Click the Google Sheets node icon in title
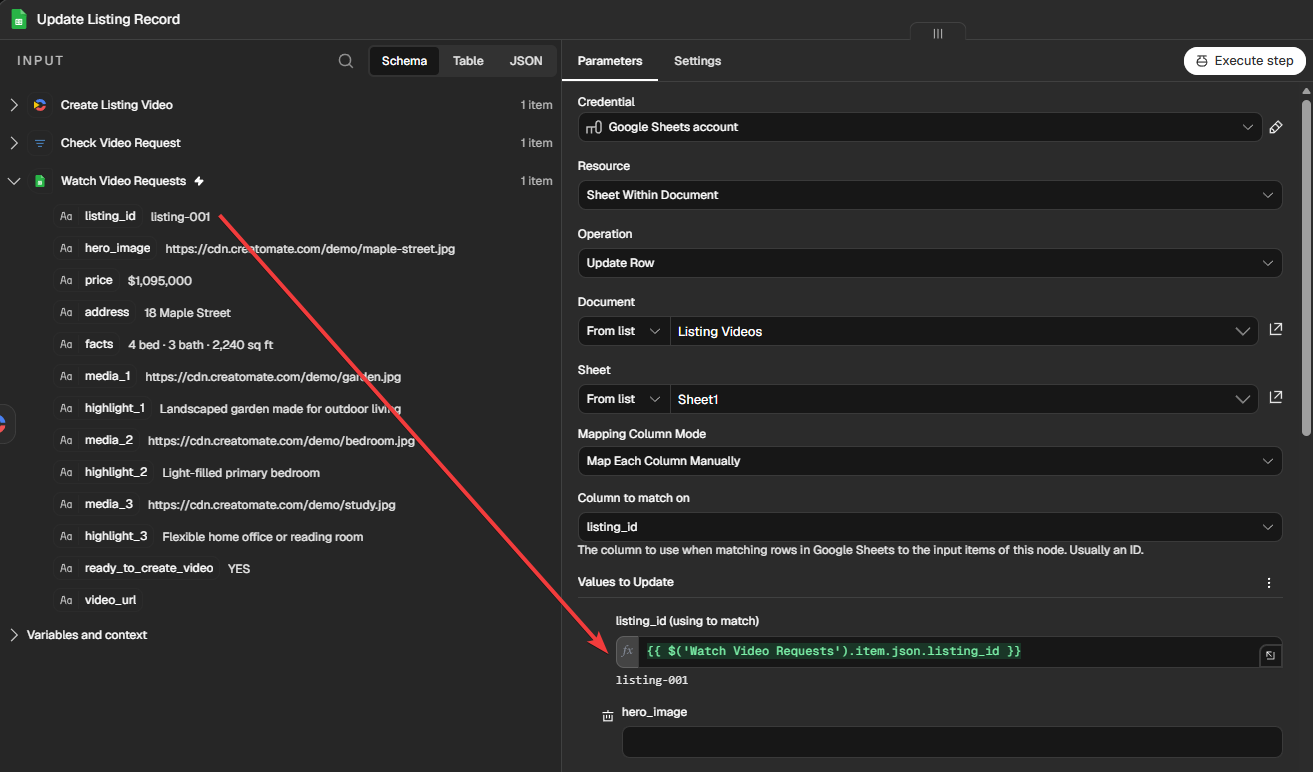Image resolution: width=1313 pixels, height=772 pixels. pyautogui.click(x=18, y=19)
